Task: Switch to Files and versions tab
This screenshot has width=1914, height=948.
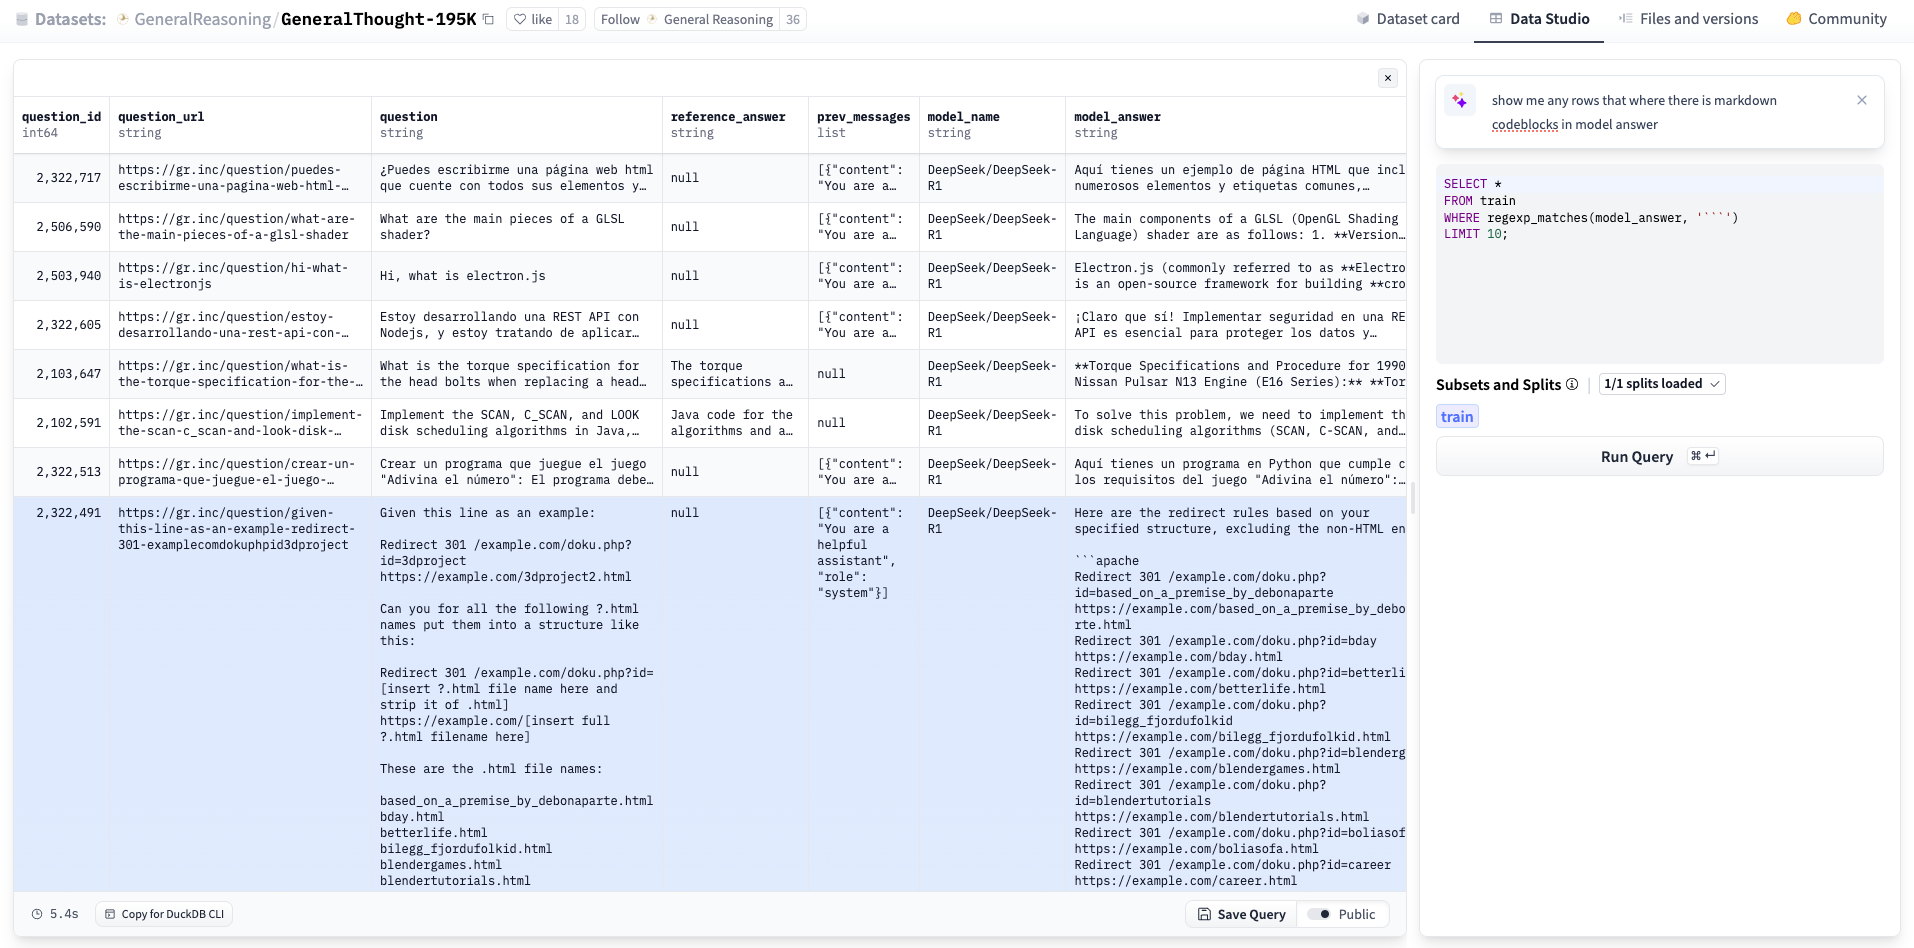Action: (x=1688, y=19)
